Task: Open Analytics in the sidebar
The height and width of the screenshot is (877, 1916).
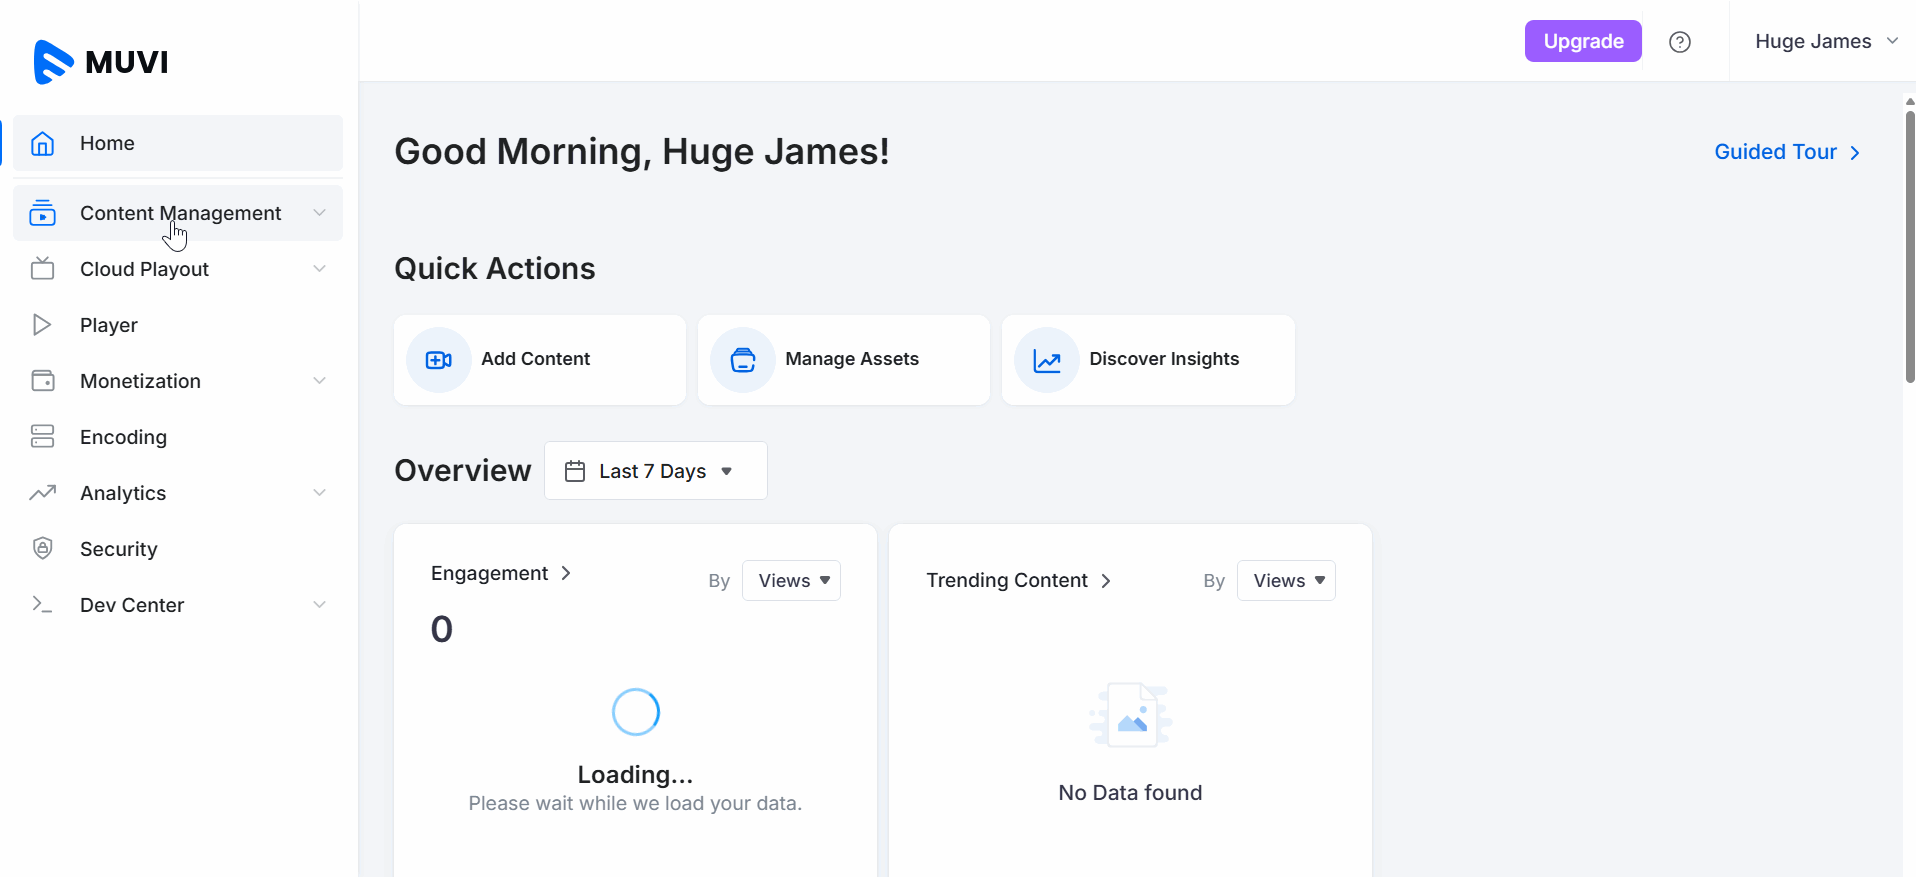Action: coord(123,493)
